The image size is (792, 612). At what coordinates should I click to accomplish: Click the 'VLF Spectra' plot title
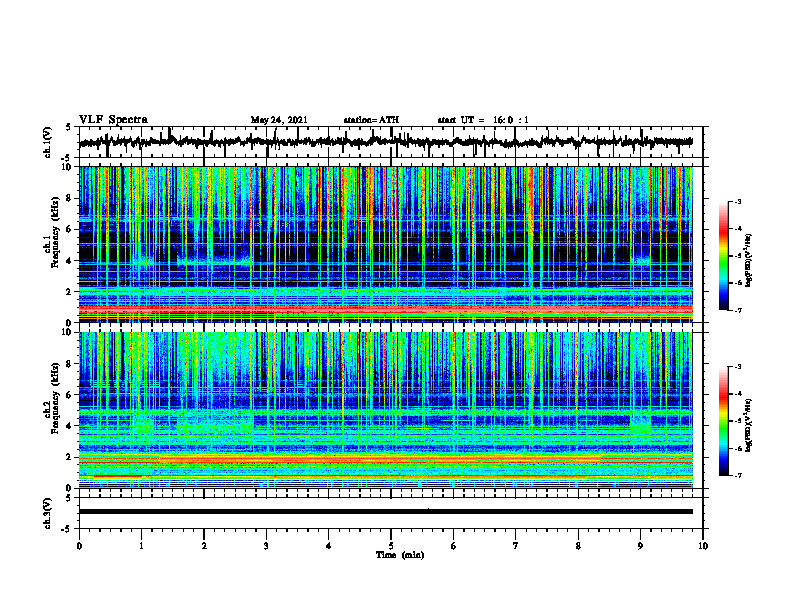[113, 120]
